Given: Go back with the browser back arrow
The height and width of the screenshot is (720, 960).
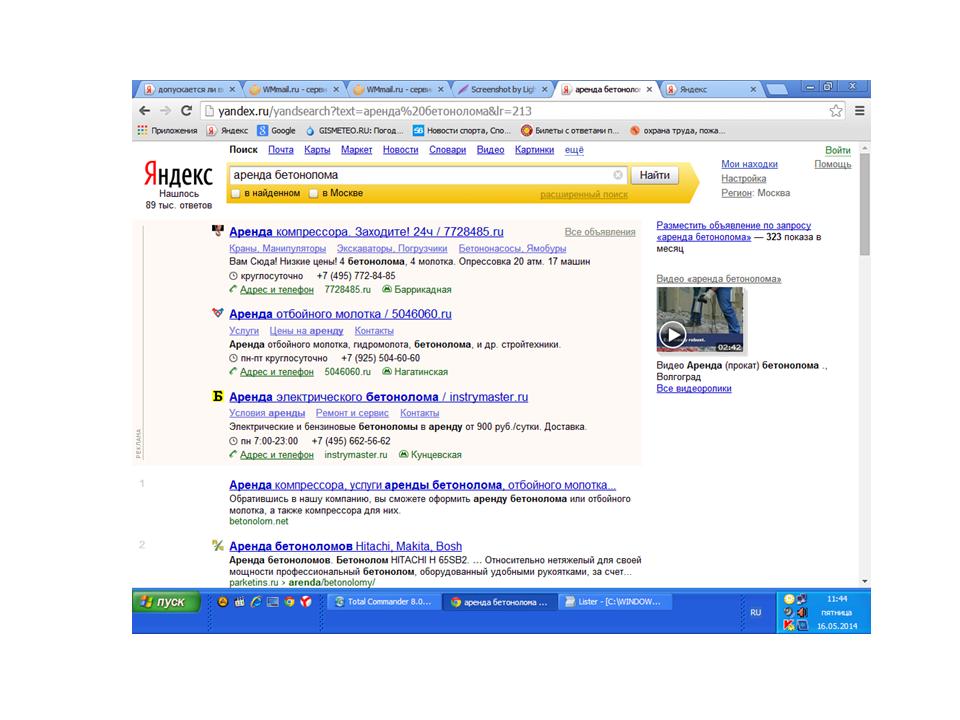Looking at the screenshot, I should (x=144, y=111).
